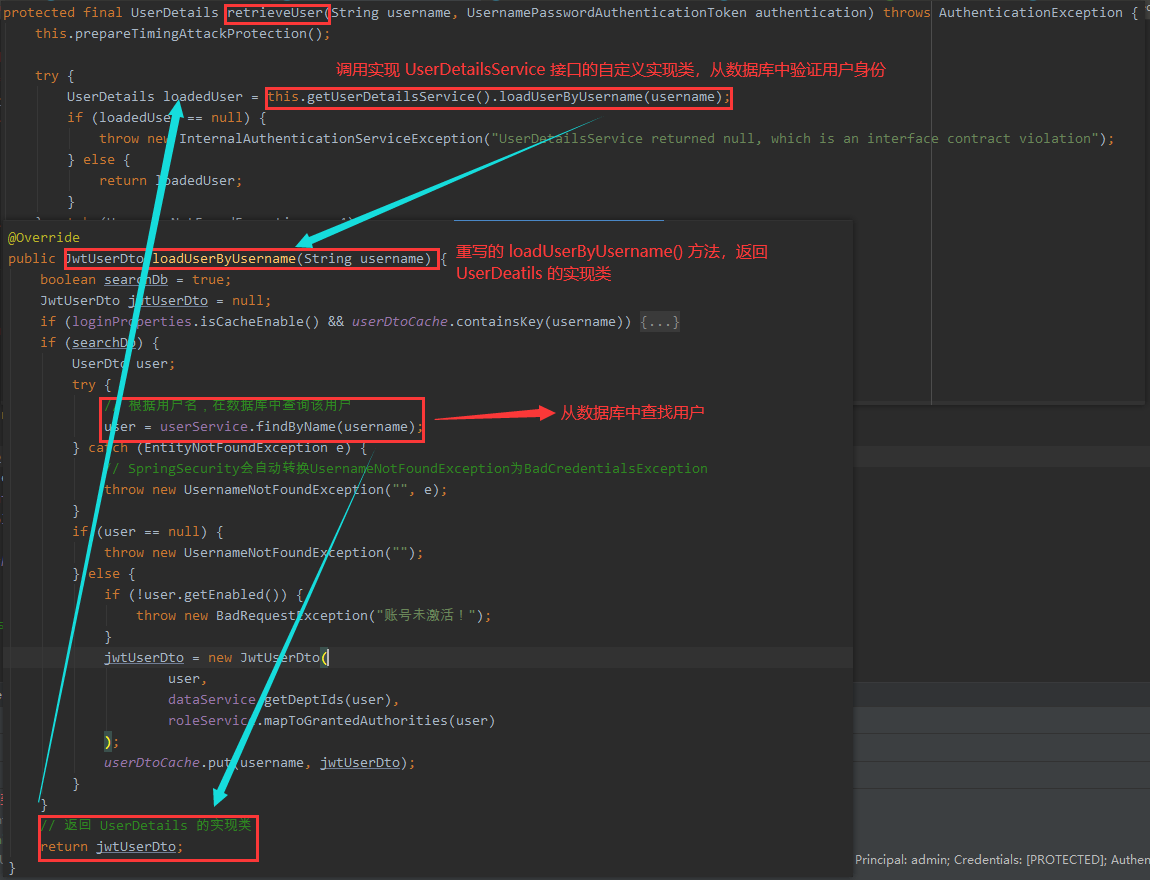Click the @Override annotation
Viewport: 1150px width, 880px height.
click(x=43, y=238)
